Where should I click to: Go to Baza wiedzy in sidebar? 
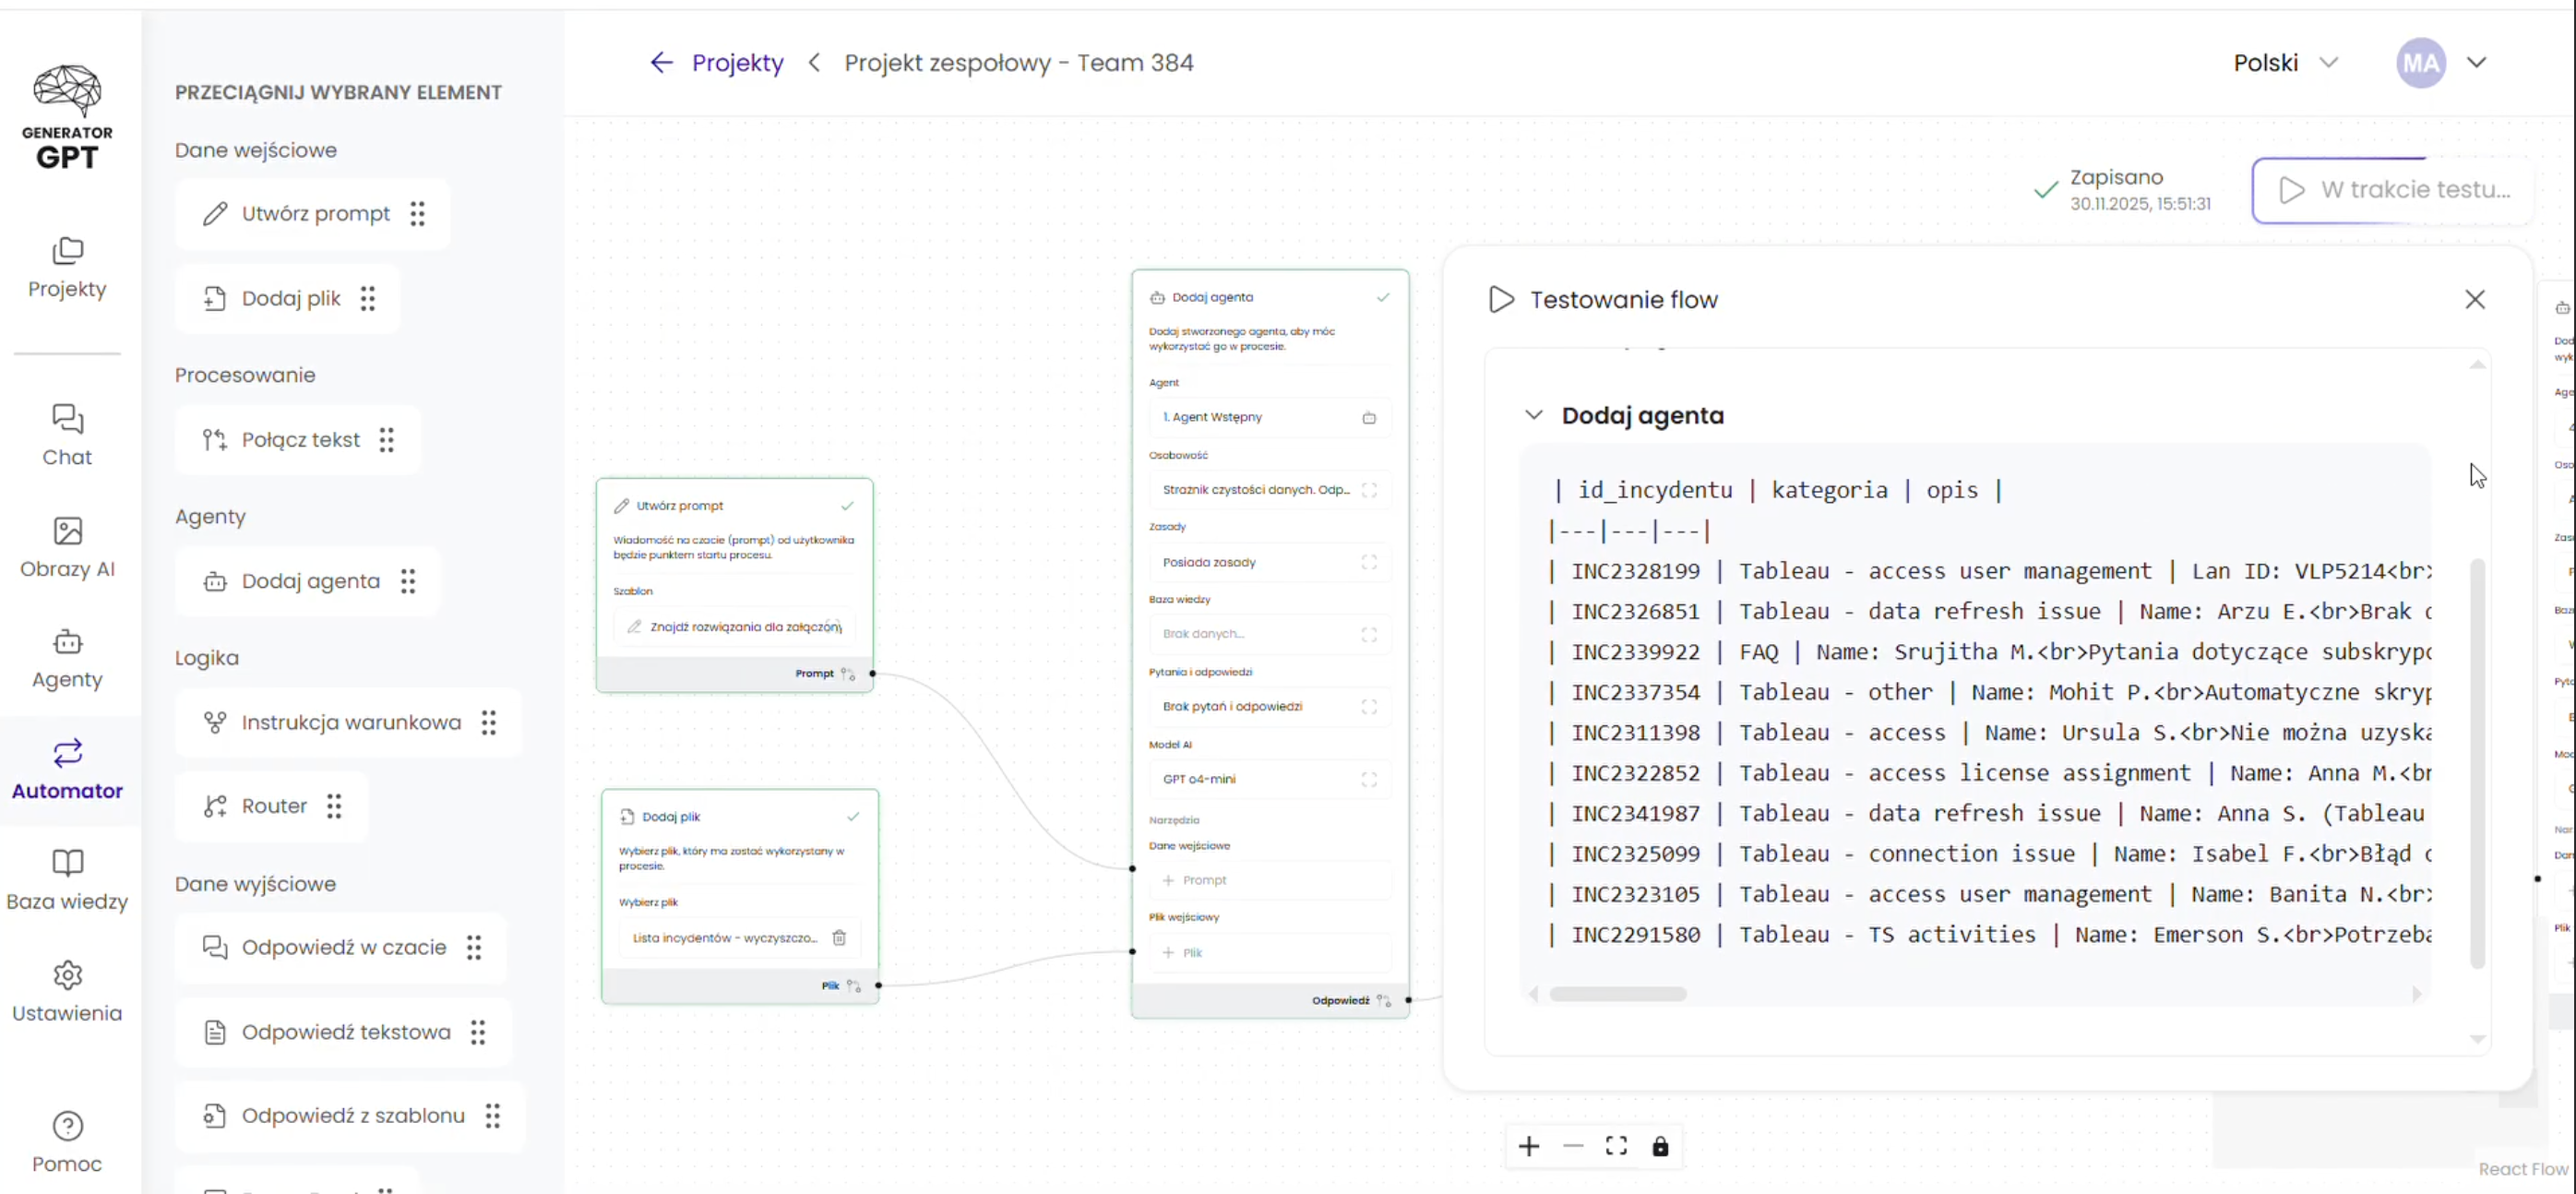click(67, 879)
